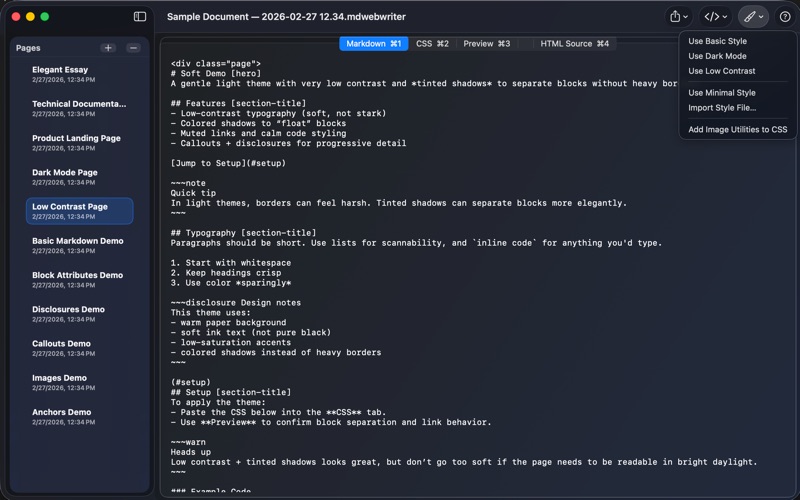Select the Elegant Essay page

tap(80, 74)
